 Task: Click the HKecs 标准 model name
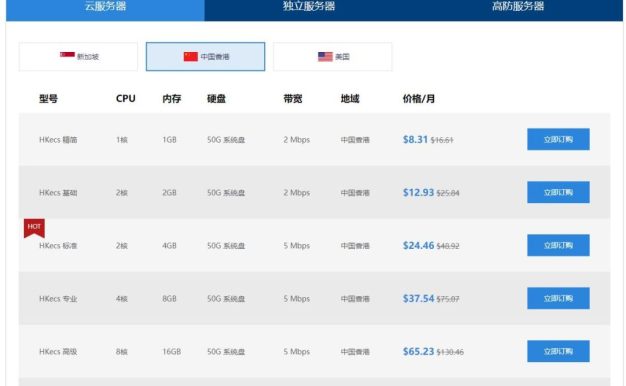coord(58,245)
